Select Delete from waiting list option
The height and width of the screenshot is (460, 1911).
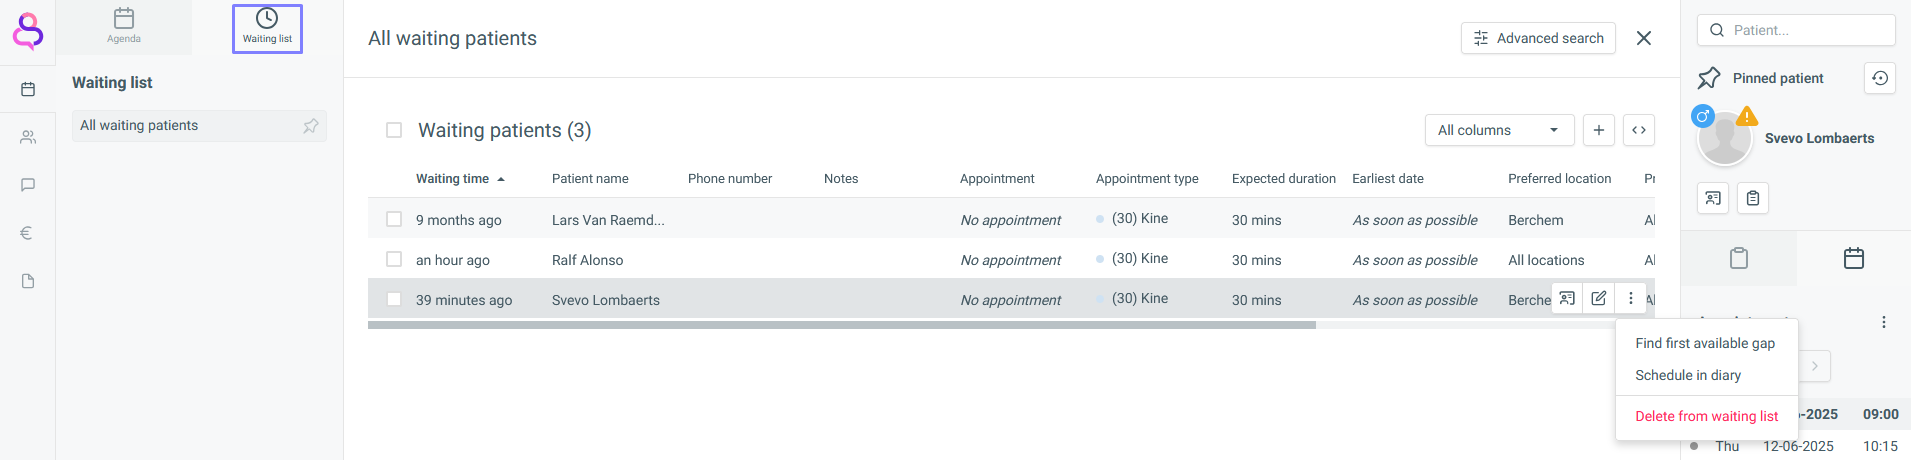point(1706,416)
